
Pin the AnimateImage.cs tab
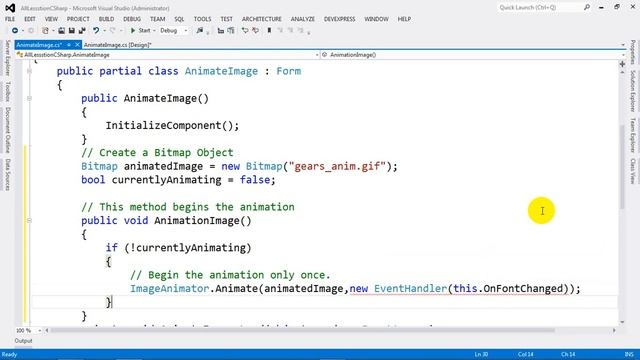(x=69, y=45)
